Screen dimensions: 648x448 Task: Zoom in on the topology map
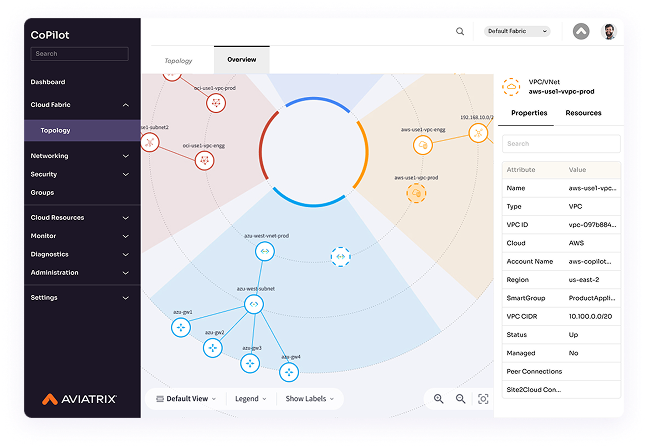point(438,399)
